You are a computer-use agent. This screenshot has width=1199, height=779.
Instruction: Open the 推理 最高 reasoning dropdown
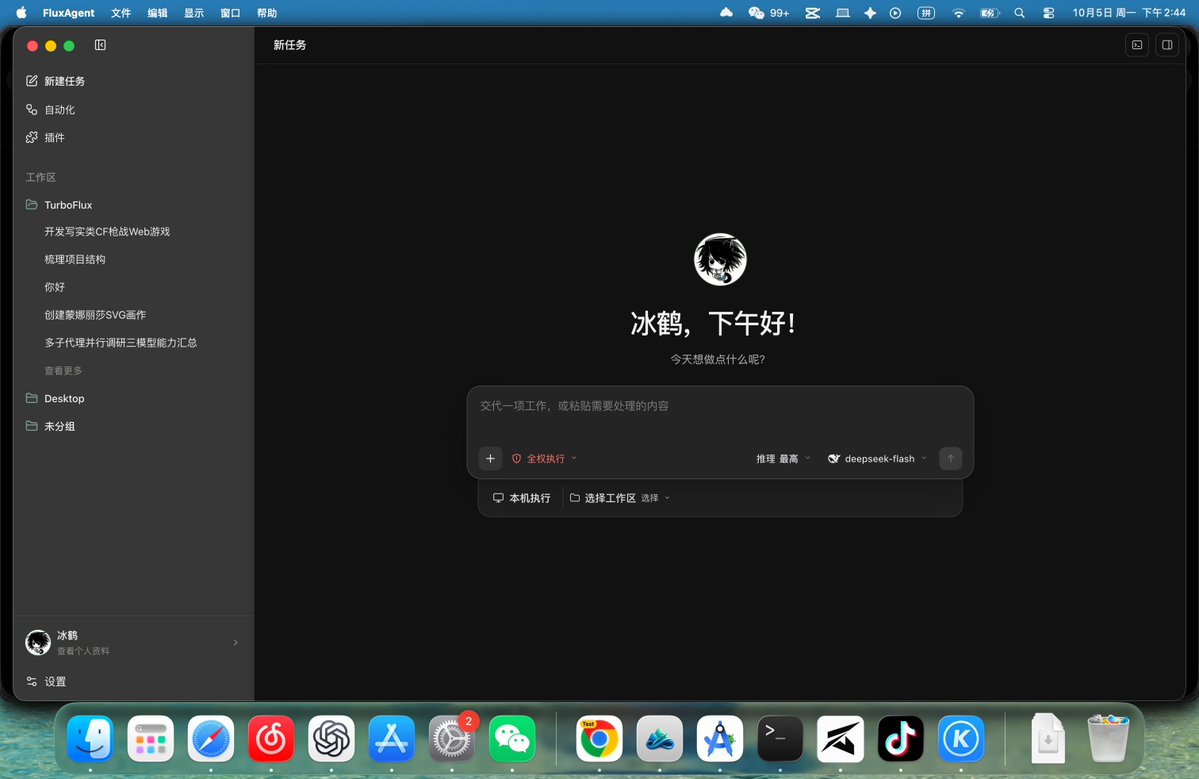tap(783, 459)
